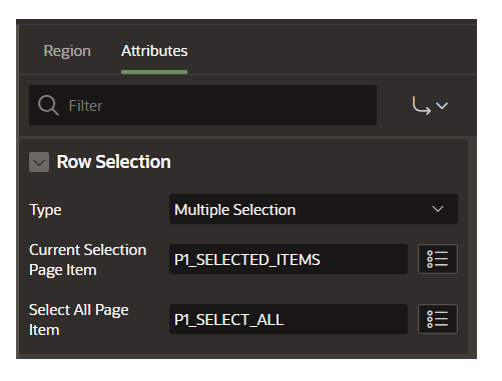This screenshot has height=381, width=502.
Task: Collapse the Row Selection section
Action: click(x=39, y=162)
